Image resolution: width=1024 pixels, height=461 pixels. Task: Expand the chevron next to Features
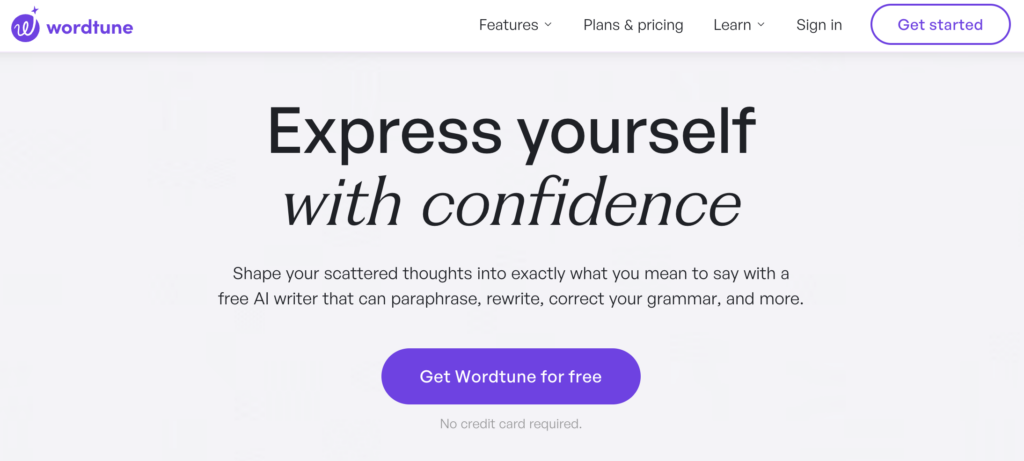548,25
